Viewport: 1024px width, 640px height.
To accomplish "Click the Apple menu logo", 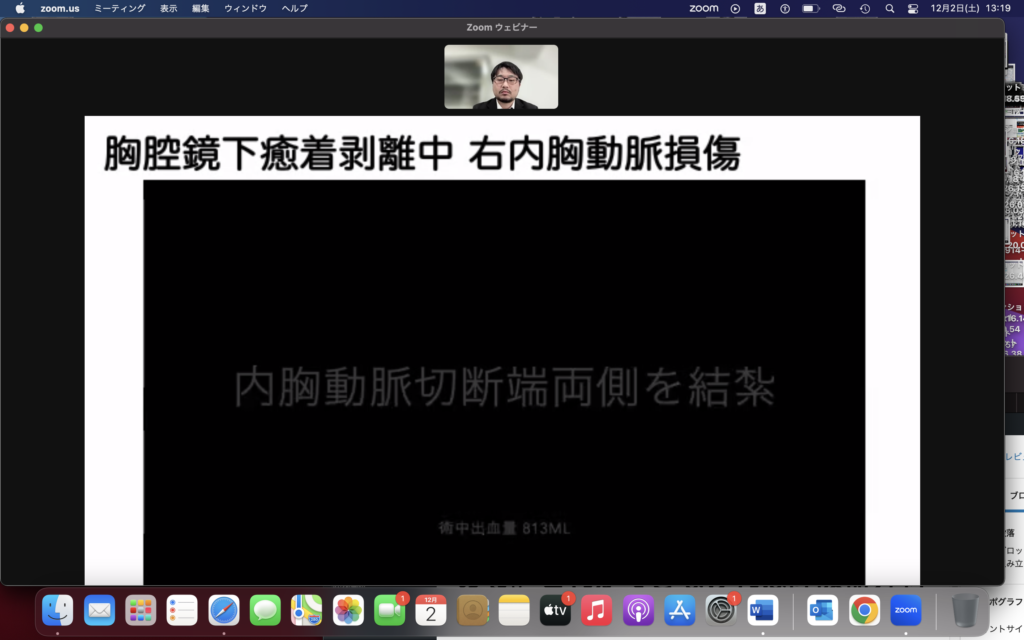I will pos(20,8).
